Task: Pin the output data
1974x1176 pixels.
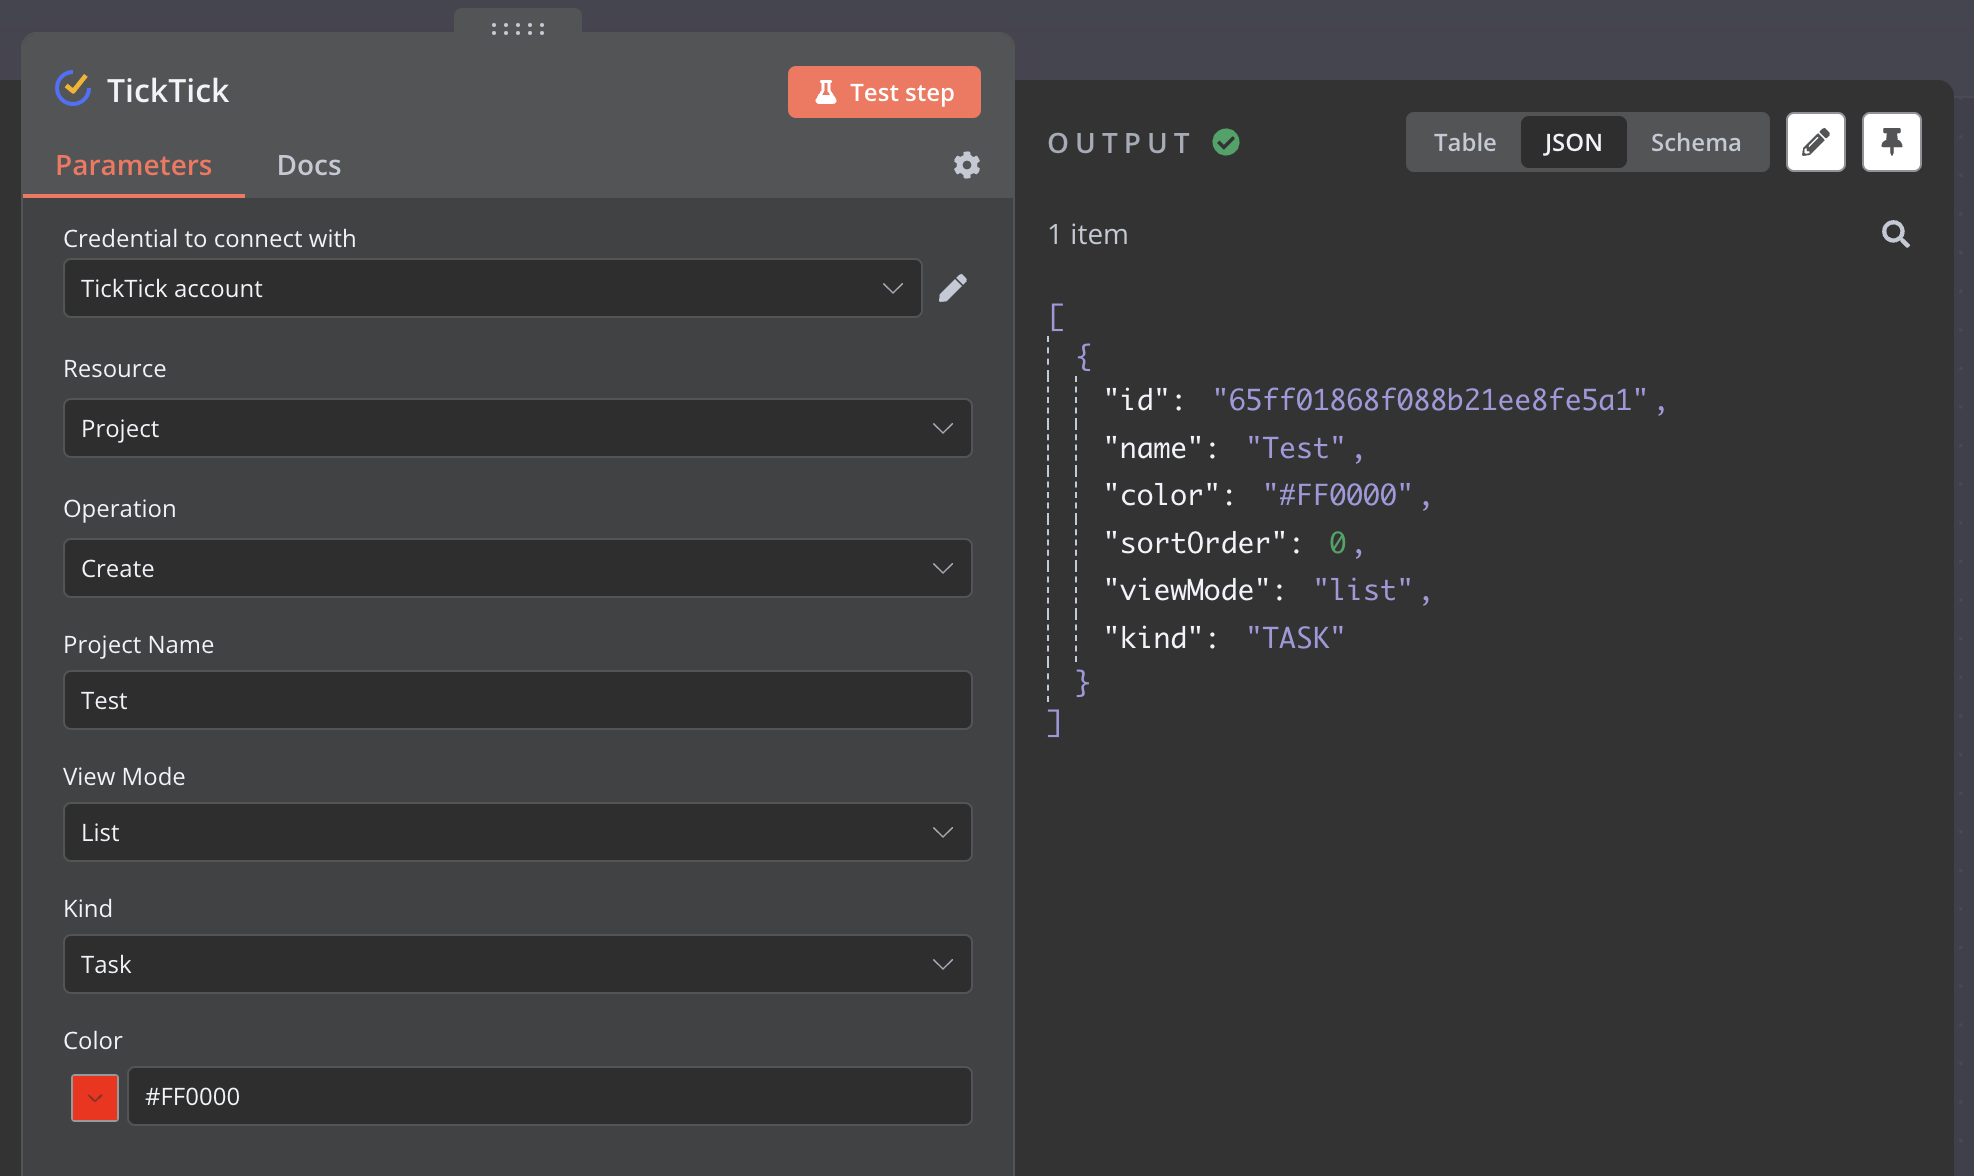Action: (x=1891, y=142)
